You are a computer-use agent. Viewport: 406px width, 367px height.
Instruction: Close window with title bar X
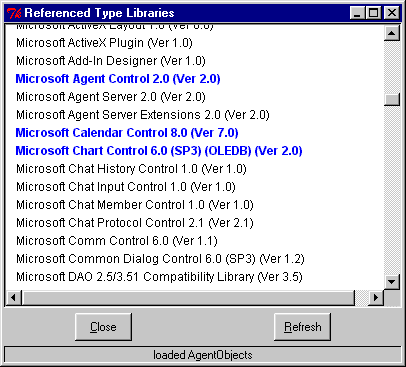tap(392, 13)
